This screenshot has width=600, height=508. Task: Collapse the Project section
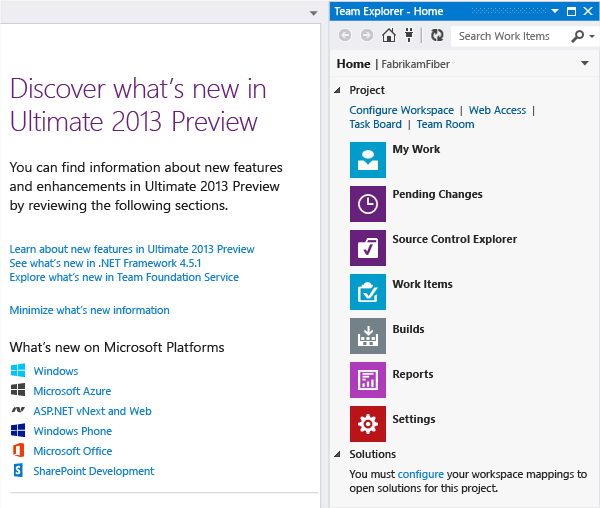point(337,90)
